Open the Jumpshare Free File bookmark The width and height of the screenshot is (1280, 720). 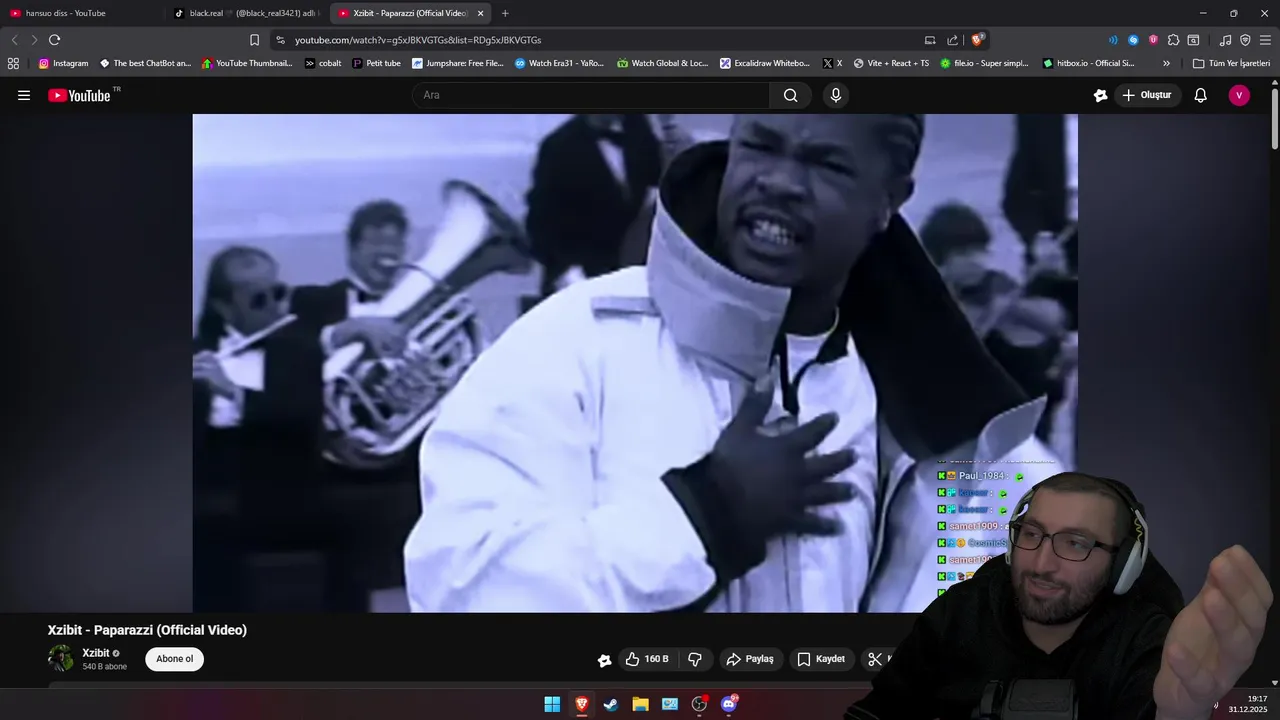point(458,63)
